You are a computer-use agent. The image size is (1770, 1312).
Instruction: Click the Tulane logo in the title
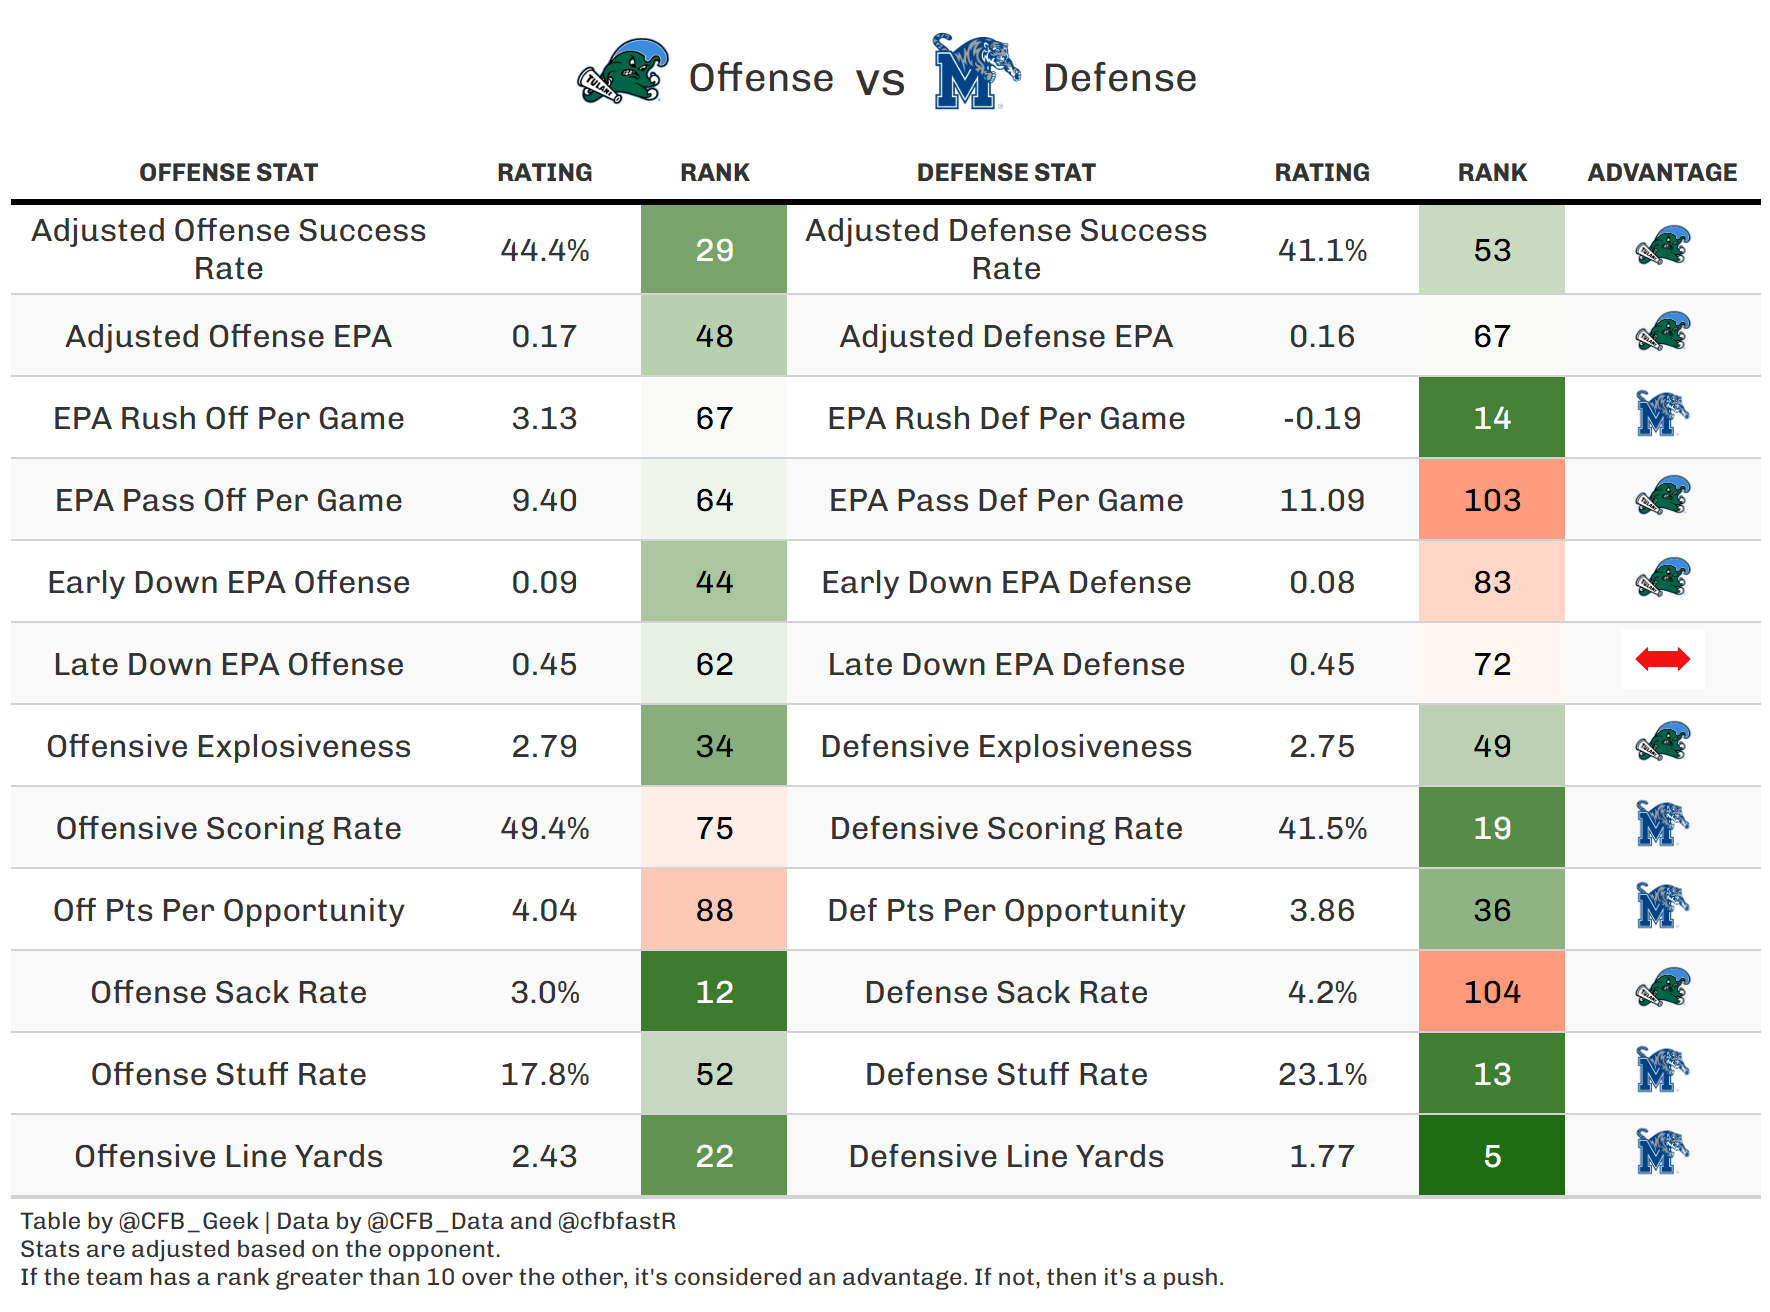tap(623, 72)
